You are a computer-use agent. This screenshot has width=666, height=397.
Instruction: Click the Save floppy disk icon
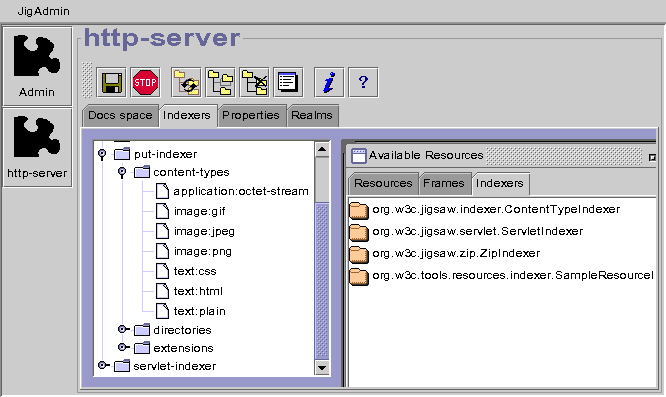click(111, 82)
